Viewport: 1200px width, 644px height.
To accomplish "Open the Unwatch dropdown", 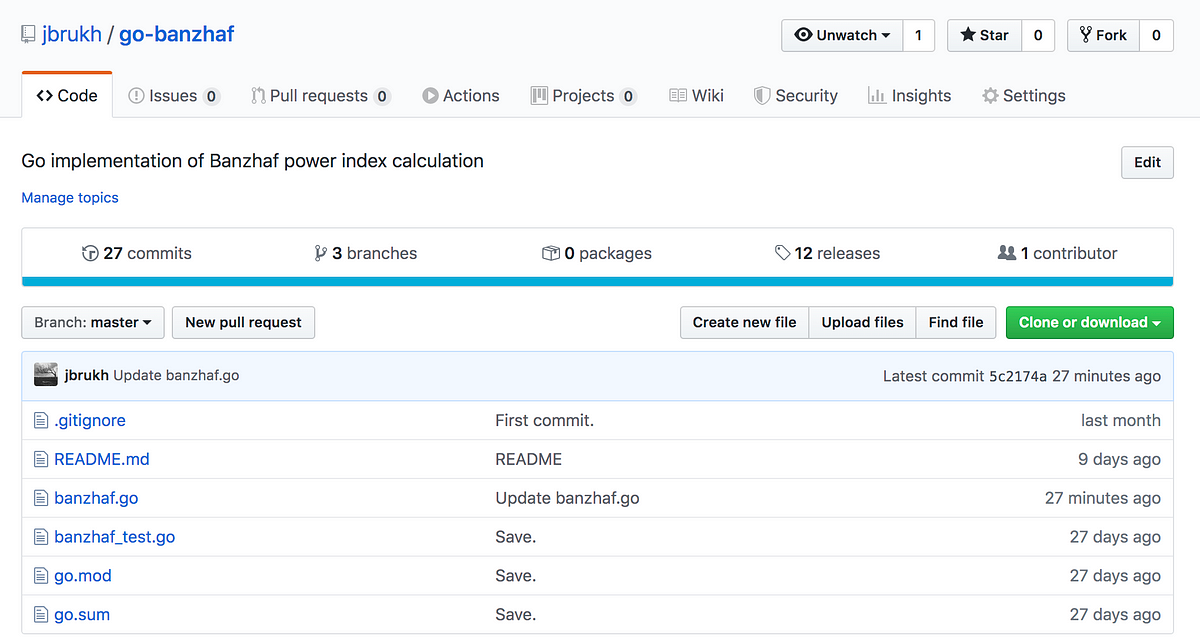I will [842, 35].
